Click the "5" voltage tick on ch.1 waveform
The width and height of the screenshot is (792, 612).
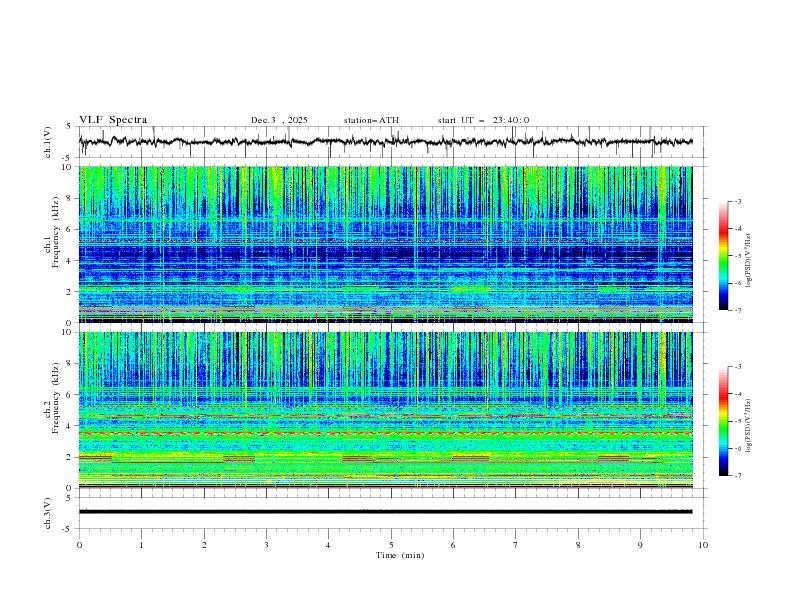(69, 126)
